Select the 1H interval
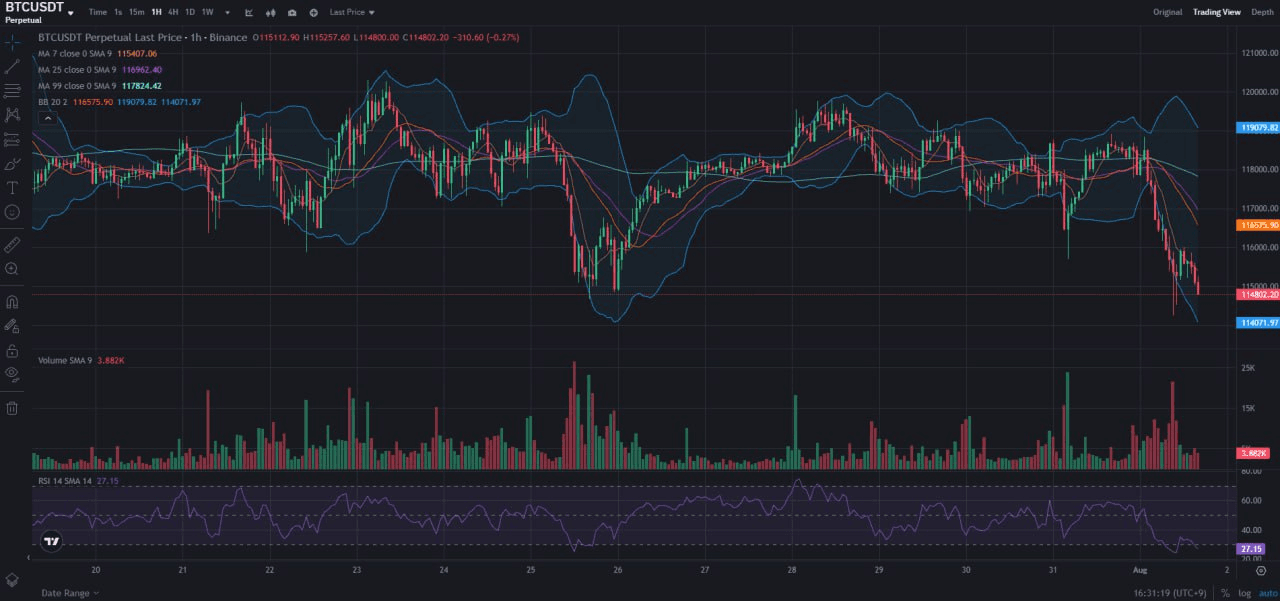The image size is (1280, 601). coord(156,12)
